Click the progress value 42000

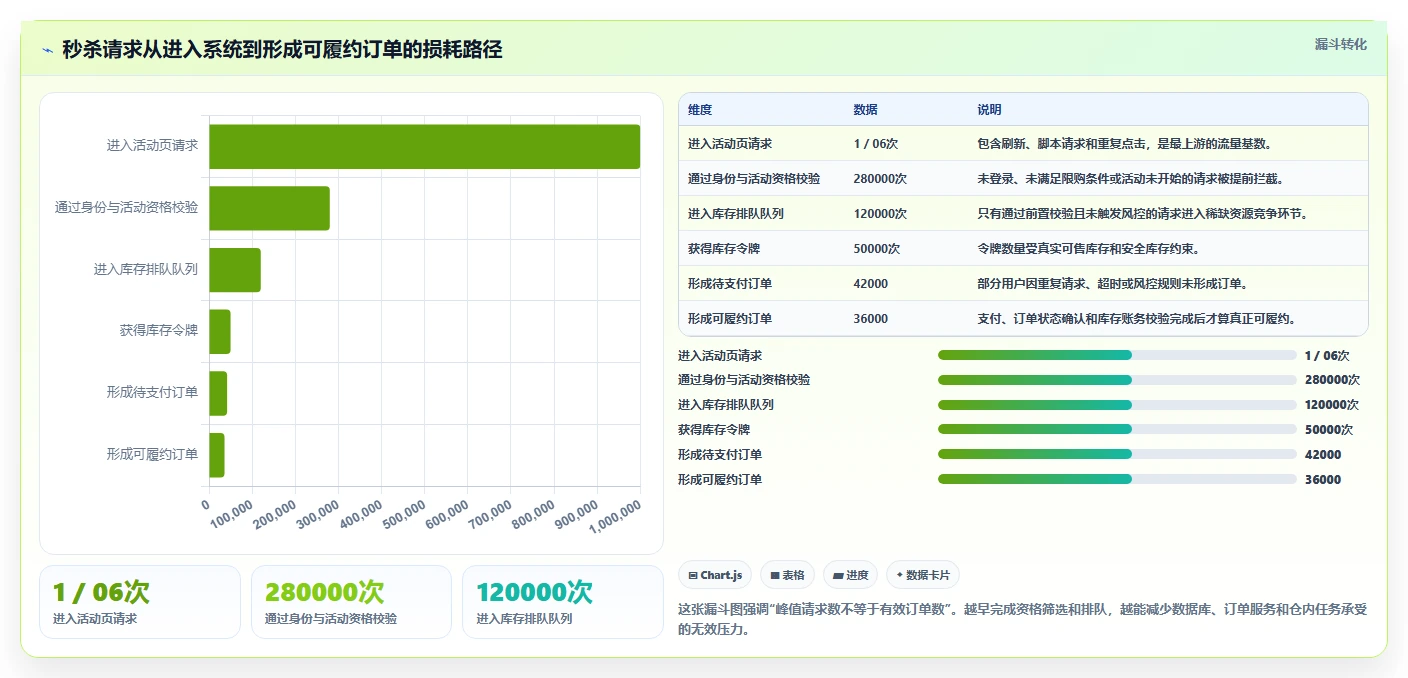[1323, 455]
